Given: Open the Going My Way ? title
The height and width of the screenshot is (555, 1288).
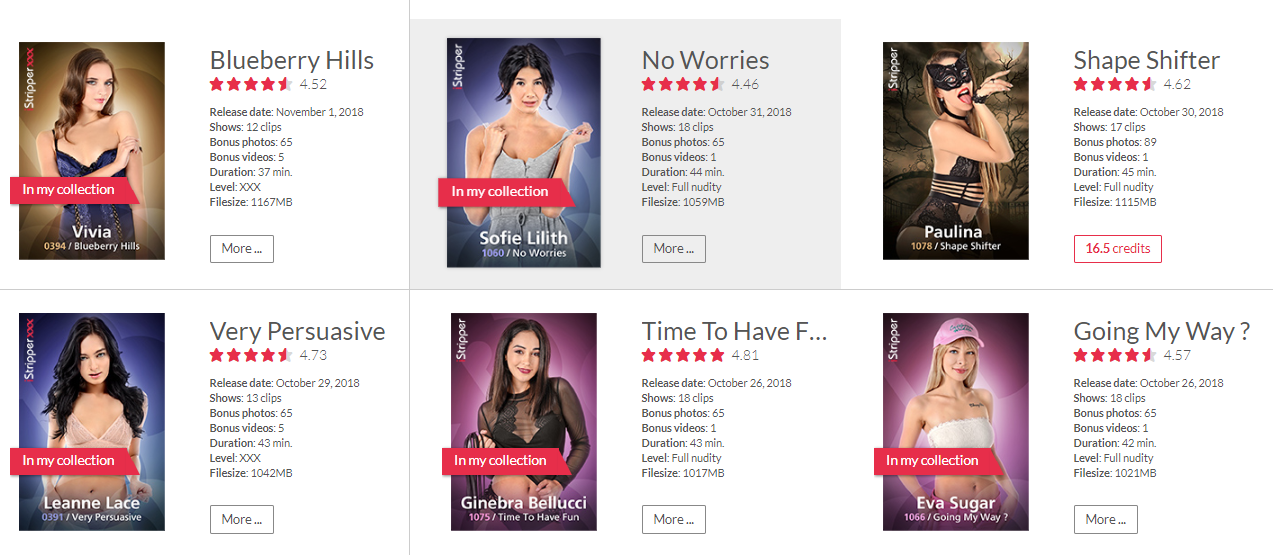Looking at the screenshot, I should click(x=1162, y=331).
